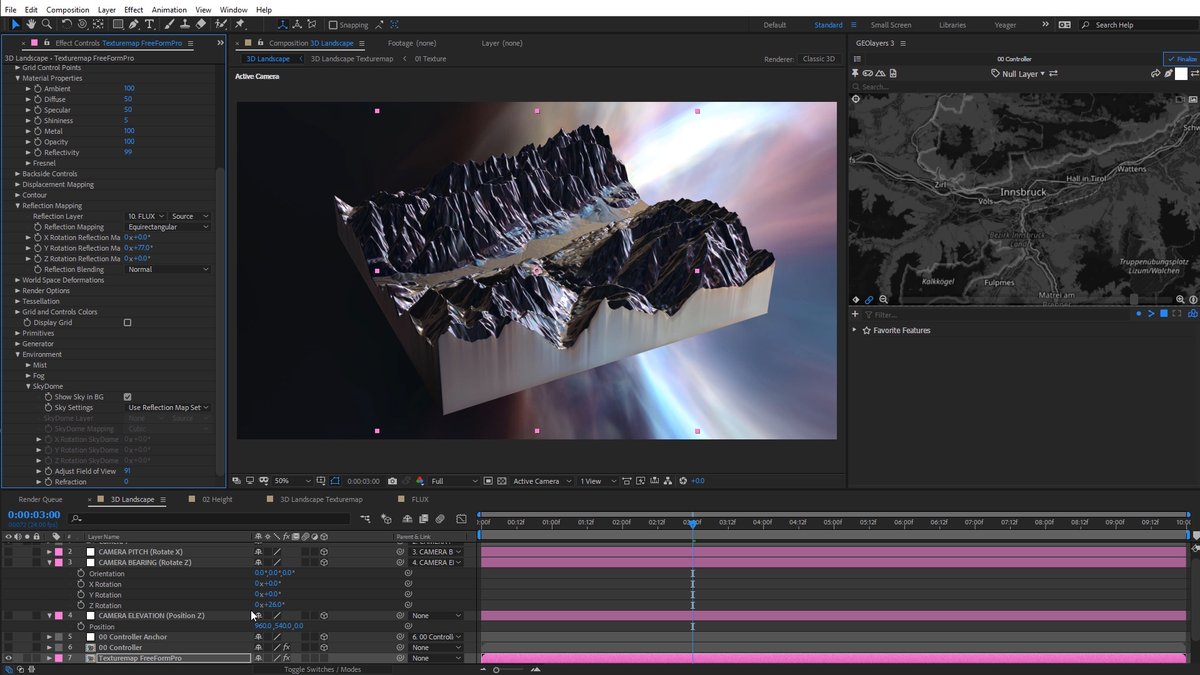Open the viewer 50% magnification dropdown
Viewport: 1200px width, 675px height.
point(293,481)
